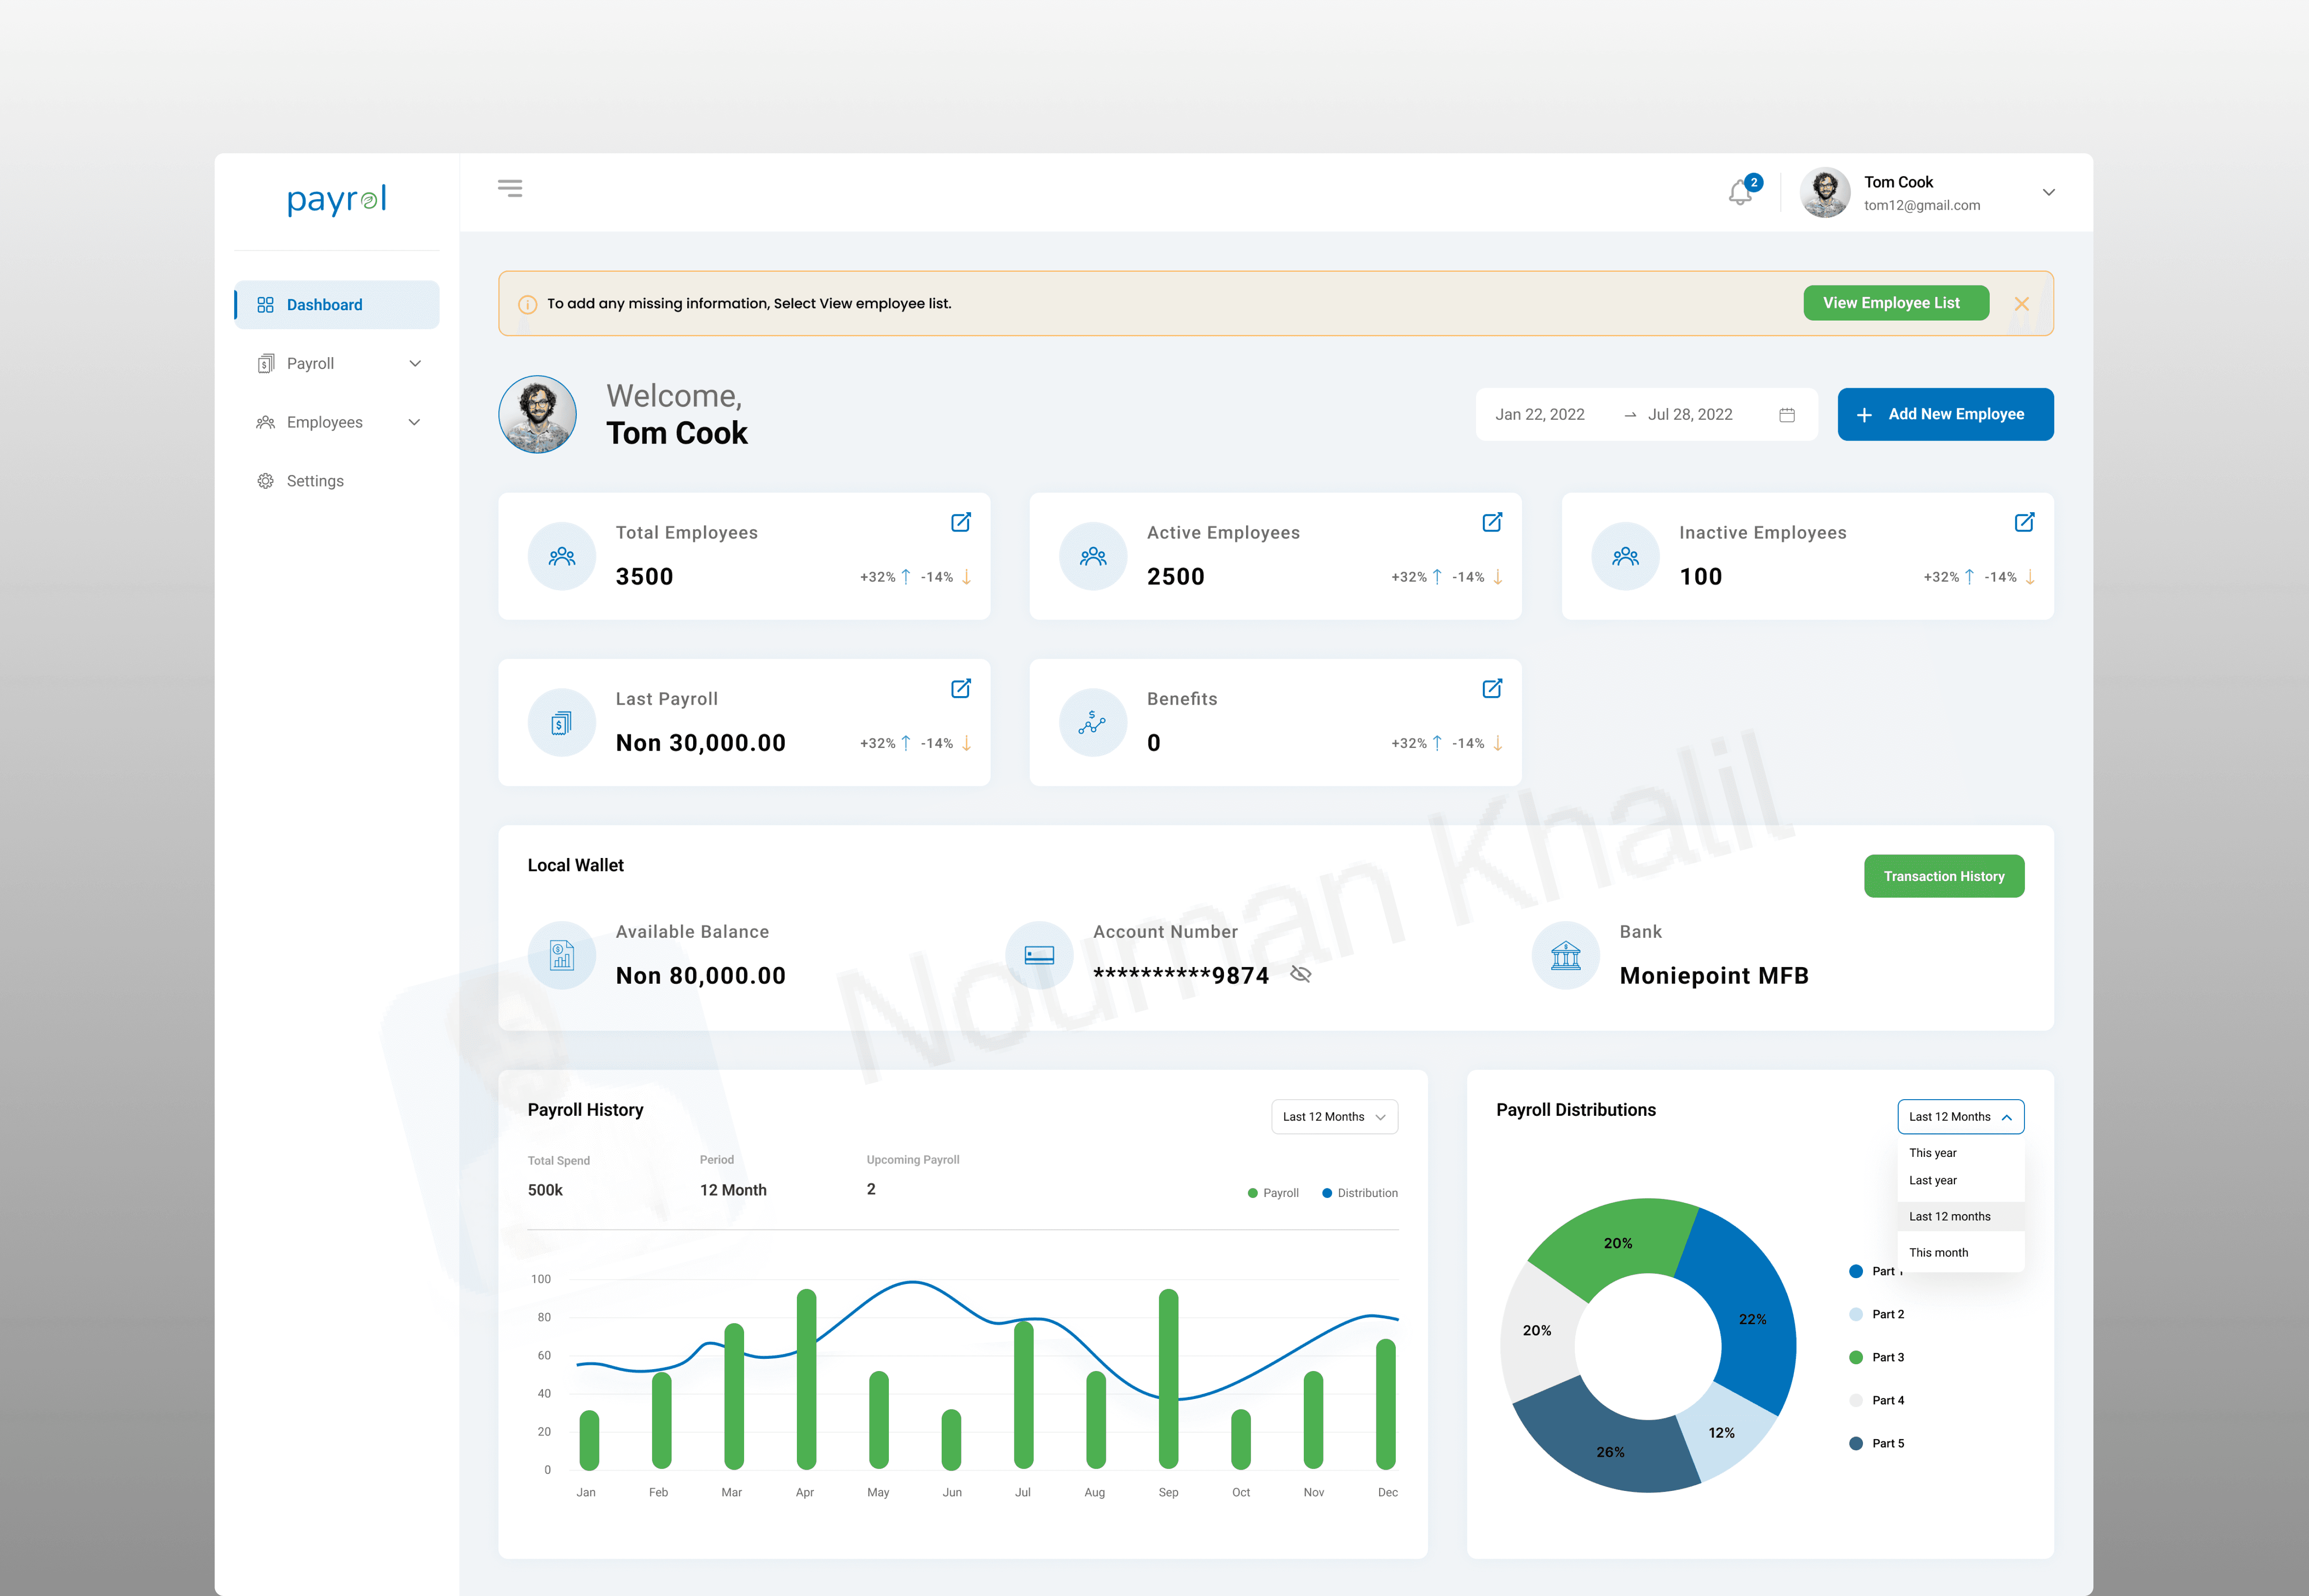Open Benefits card edit icon
Screen dimensions: 2309x1596
[1491, 688]
